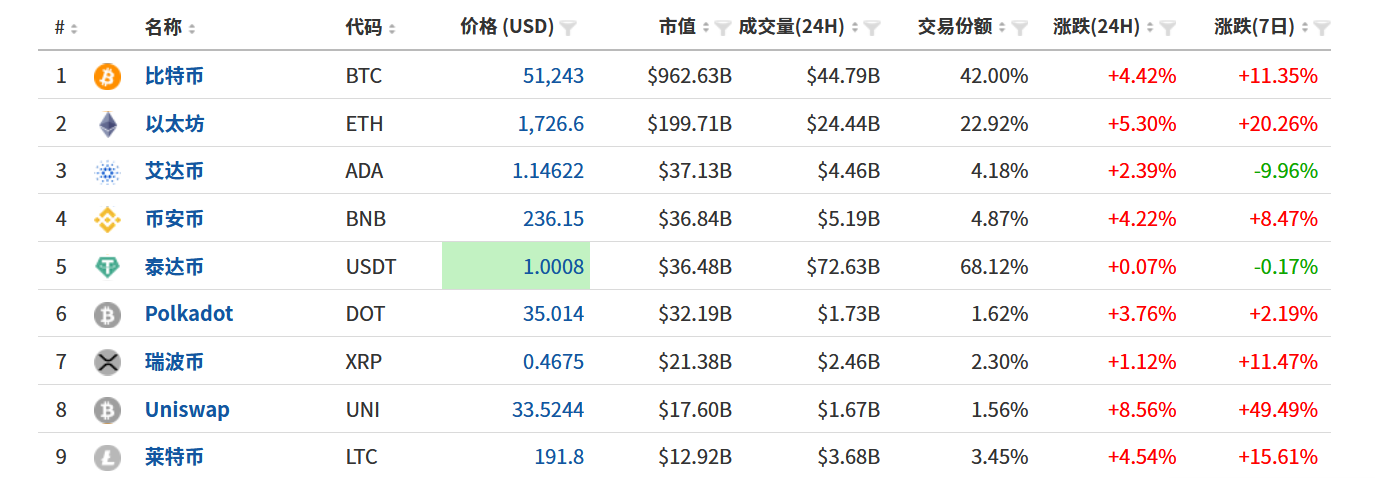The height and width of the screenshot is (478, 1375).
Task: Click the Bitcoin coin icon
Action: (x=107, y=76)
